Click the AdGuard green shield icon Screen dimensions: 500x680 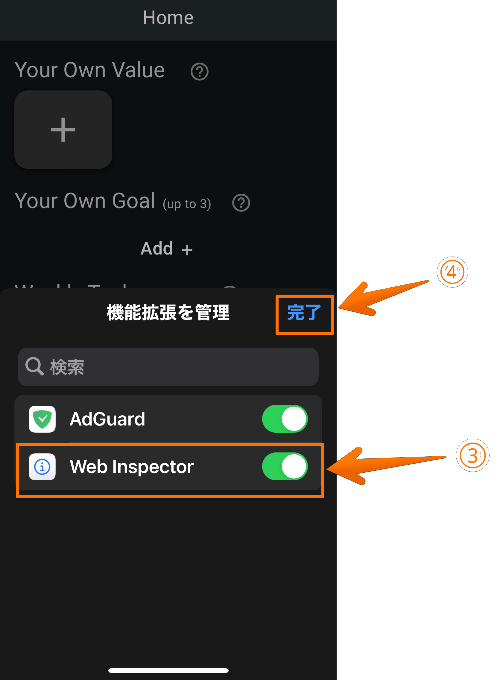[42, 419]
